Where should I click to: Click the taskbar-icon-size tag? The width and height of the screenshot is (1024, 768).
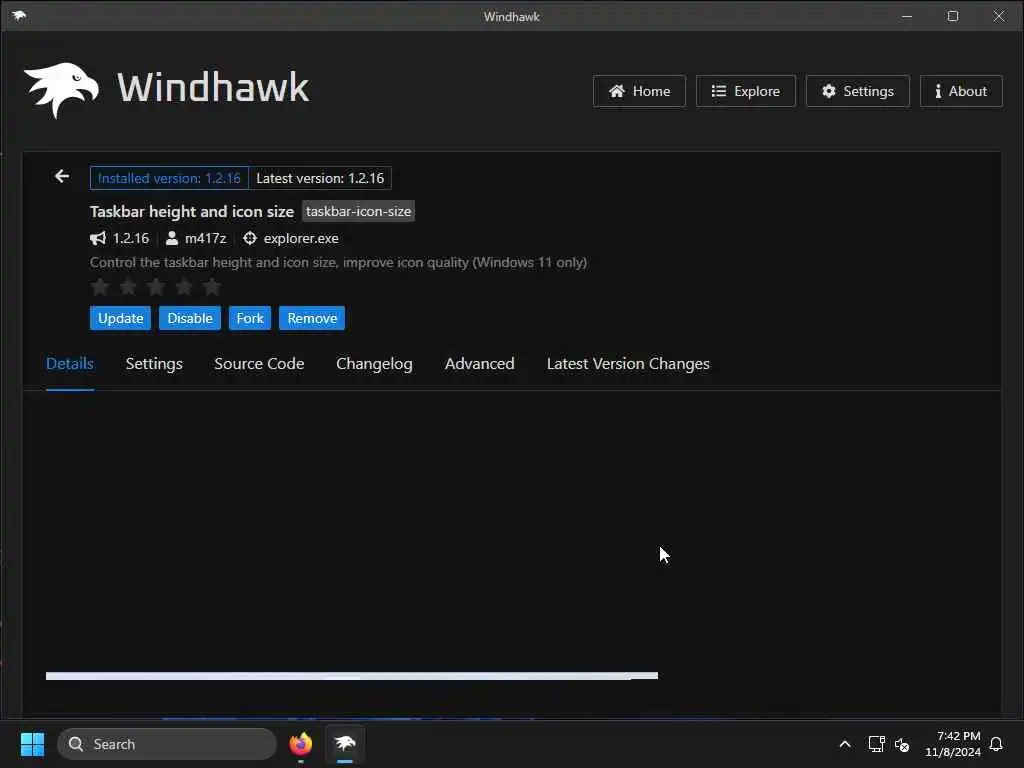tap(359, 211)
